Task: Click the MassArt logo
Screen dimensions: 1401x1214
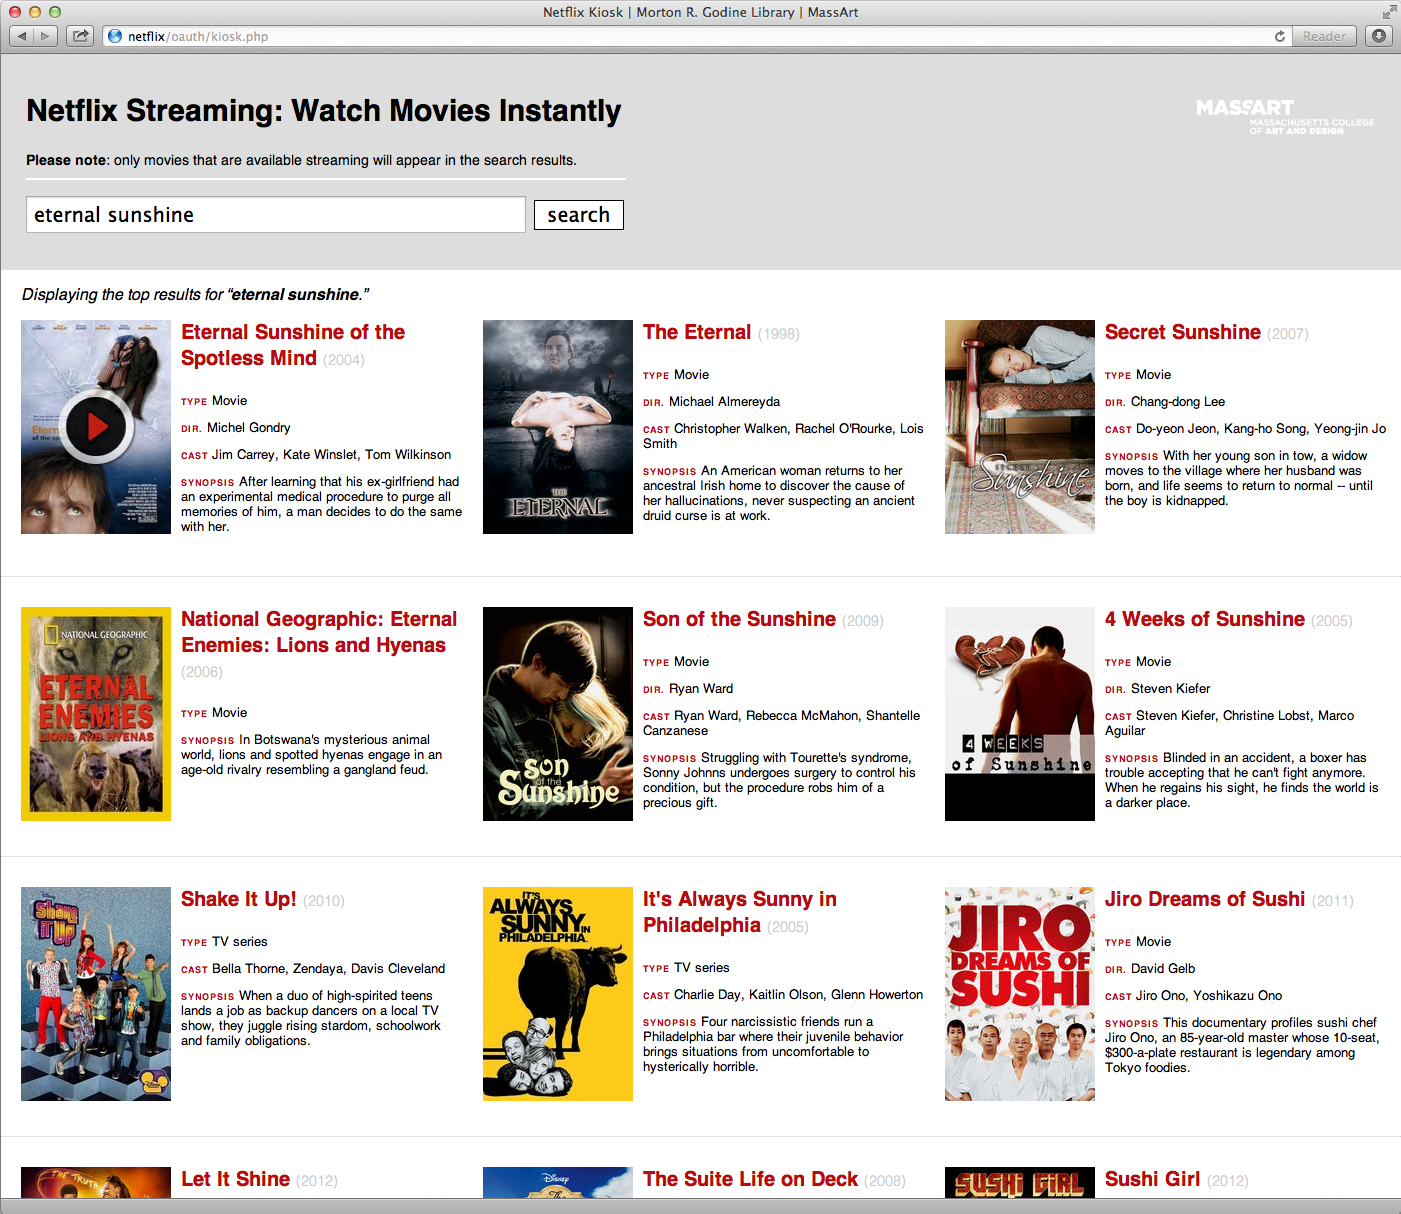Action: (x=1284, y=116)
